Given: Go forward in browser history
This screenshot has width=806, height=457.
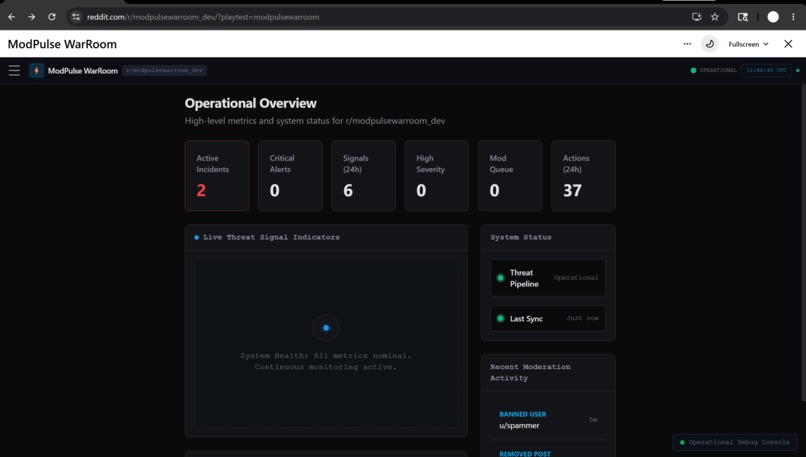Looking at the screenshot, I should coord(31,17).
